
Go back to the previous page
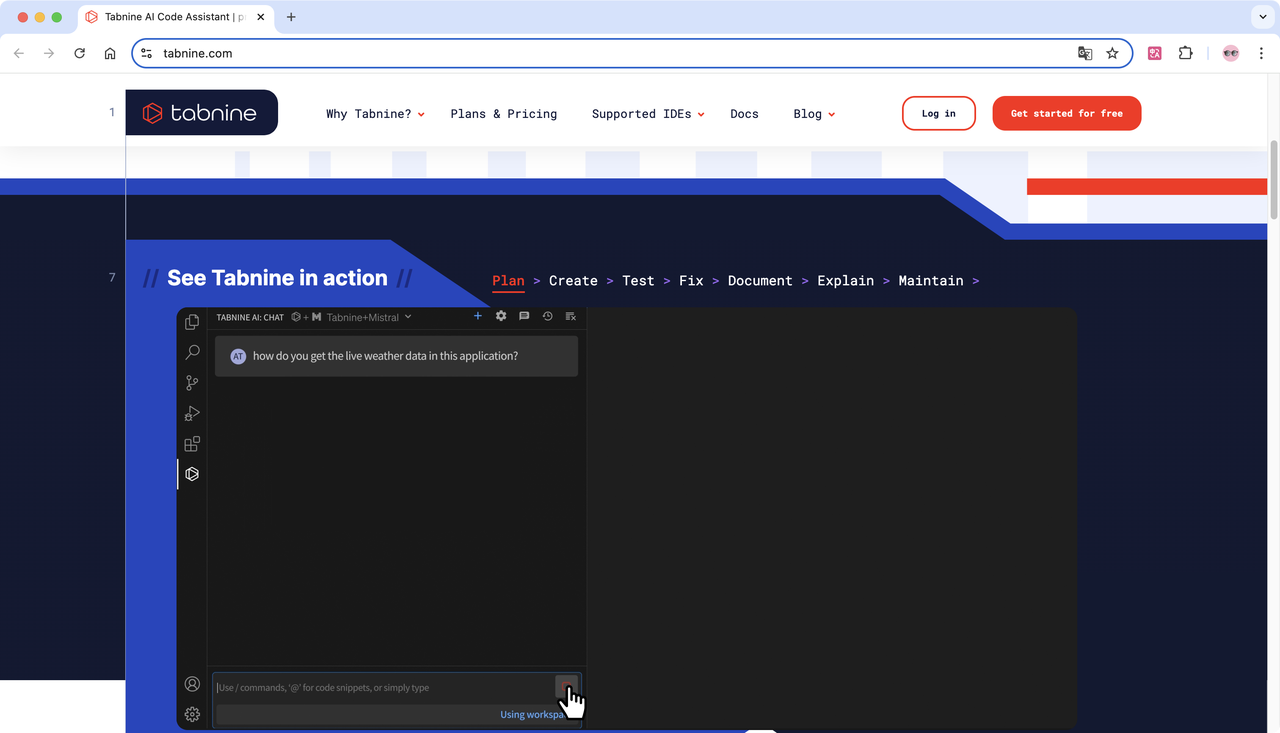coord(19,53)
